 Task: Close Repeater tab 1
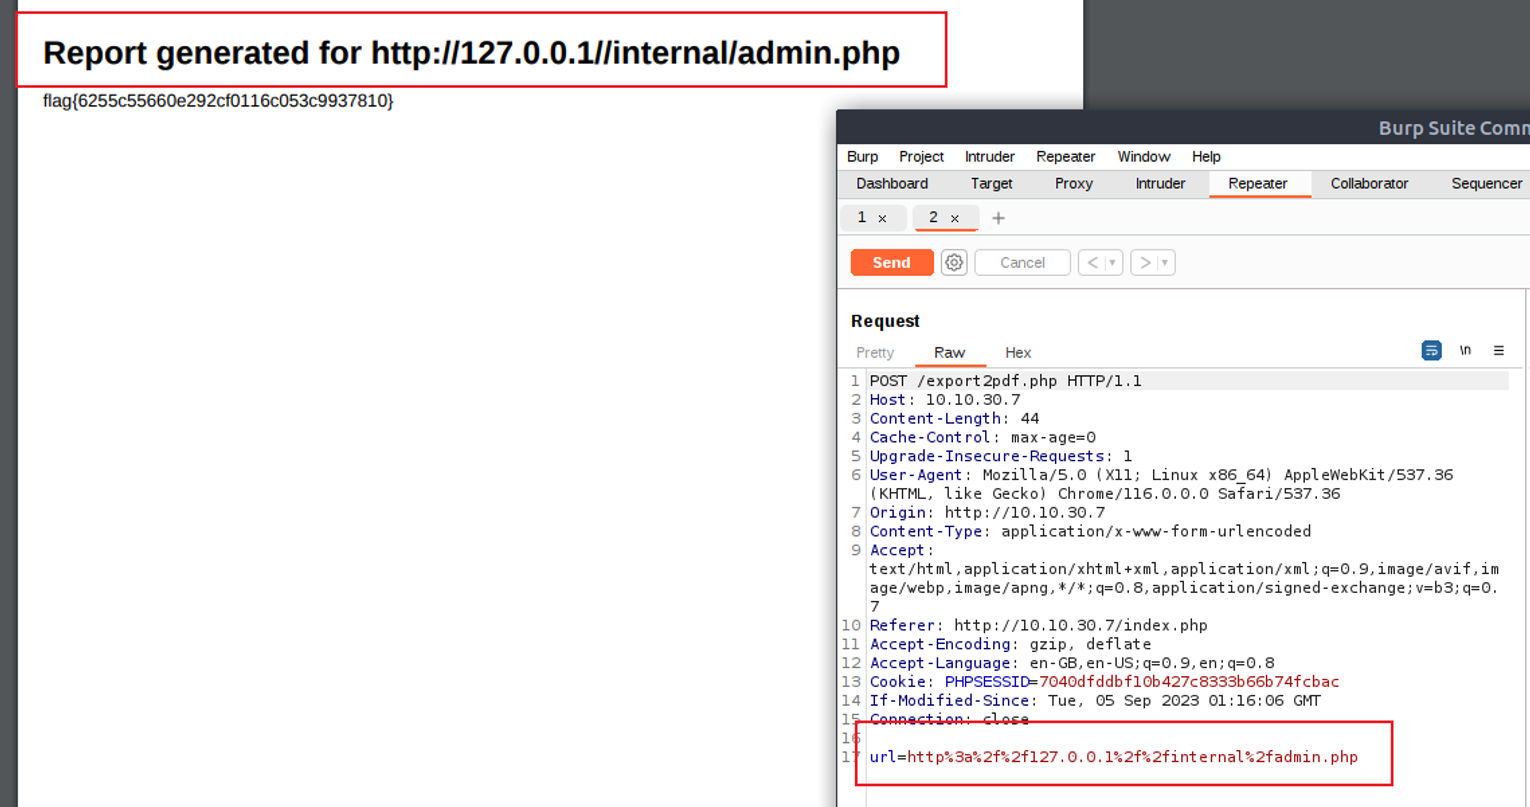882,218
